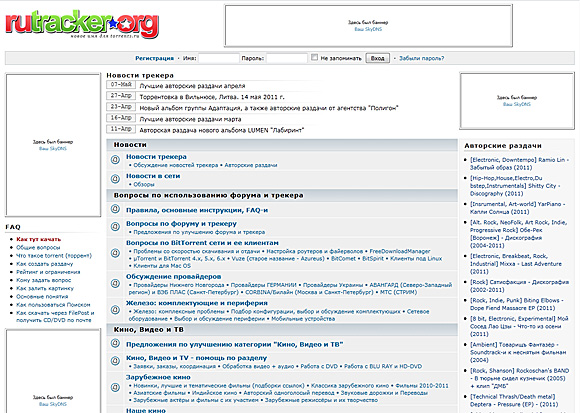Open the Регистрация link

click(x=154, y=58)
